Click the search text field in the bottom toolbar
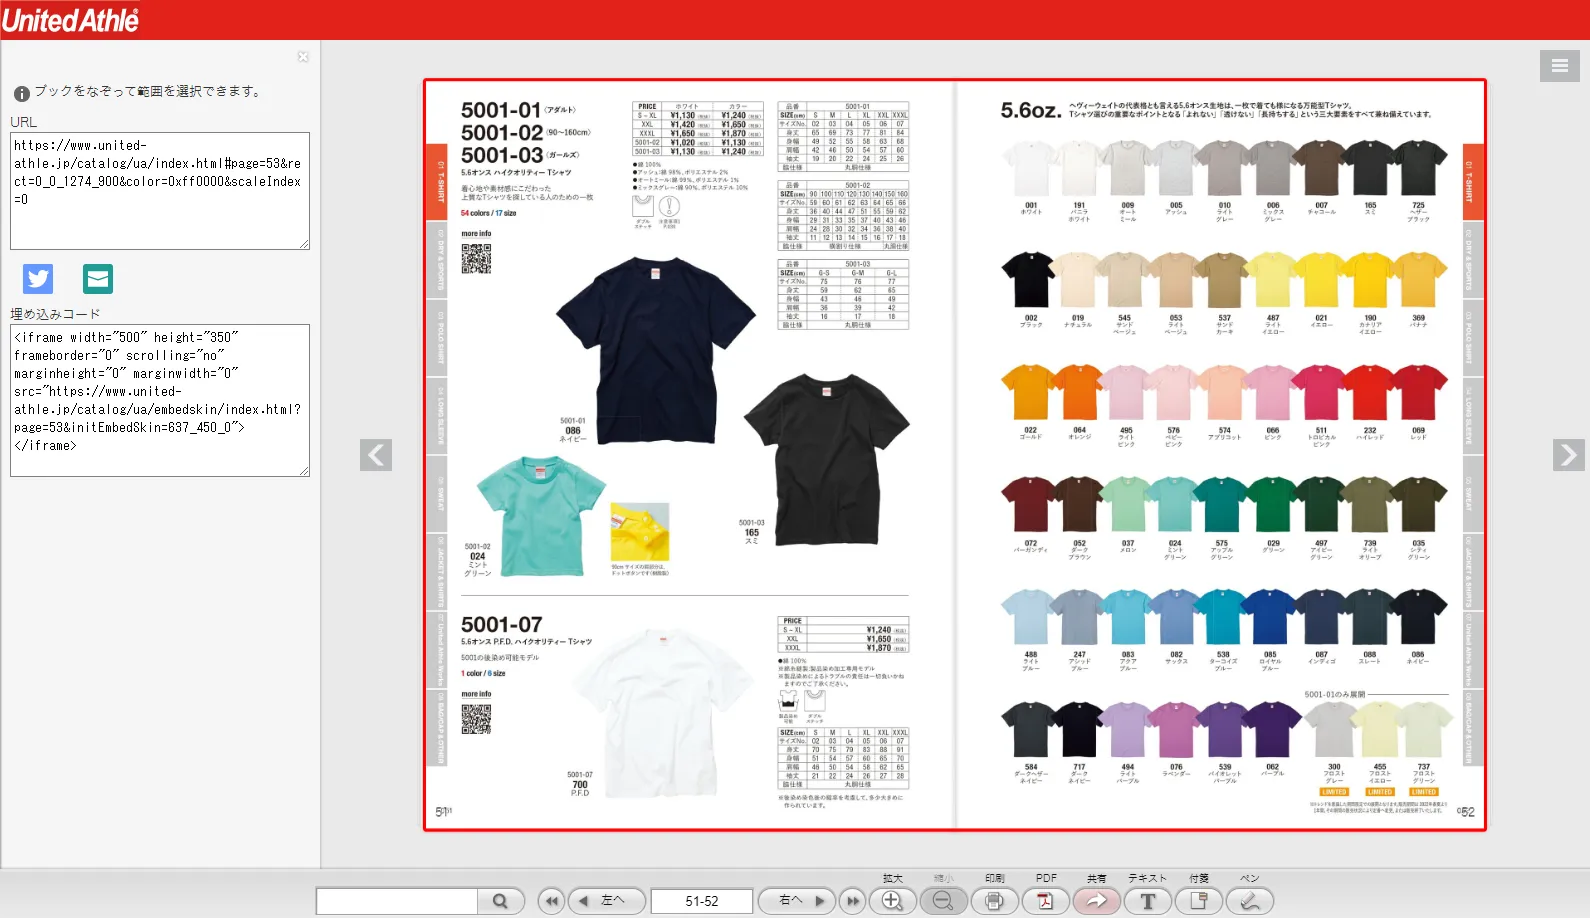 [397, 901]
